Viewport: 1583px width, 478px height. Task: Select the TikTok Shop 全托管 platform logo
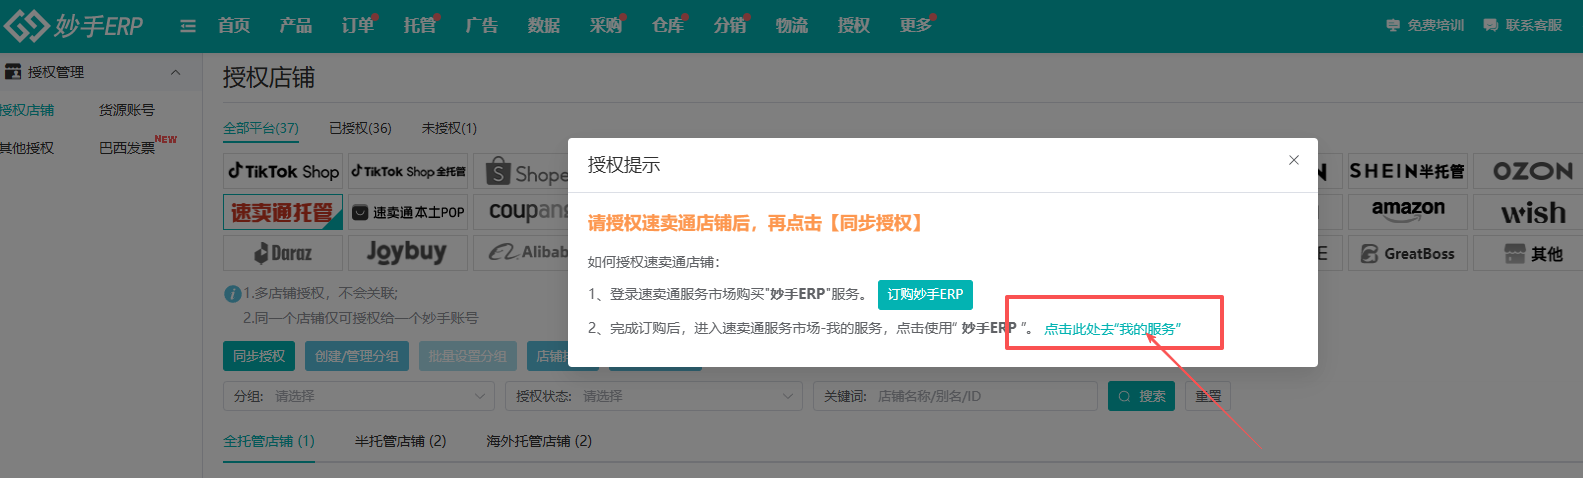[x=408, y=171]
